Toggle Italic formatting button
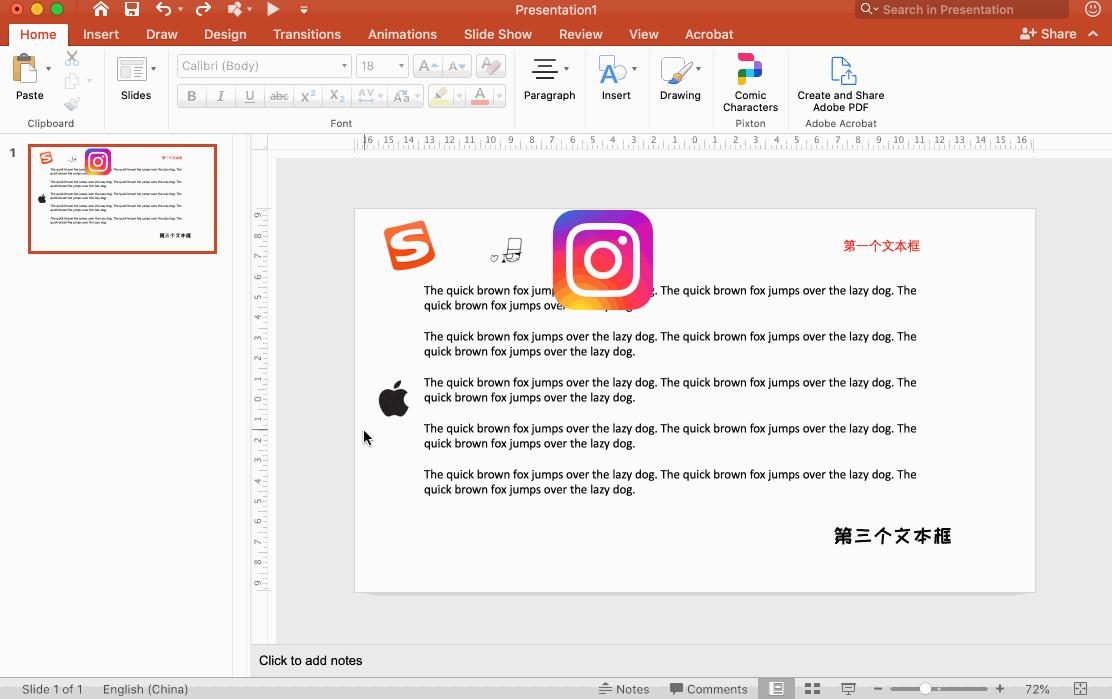The height and width of the screenshot is (699, 1112). 220,96
